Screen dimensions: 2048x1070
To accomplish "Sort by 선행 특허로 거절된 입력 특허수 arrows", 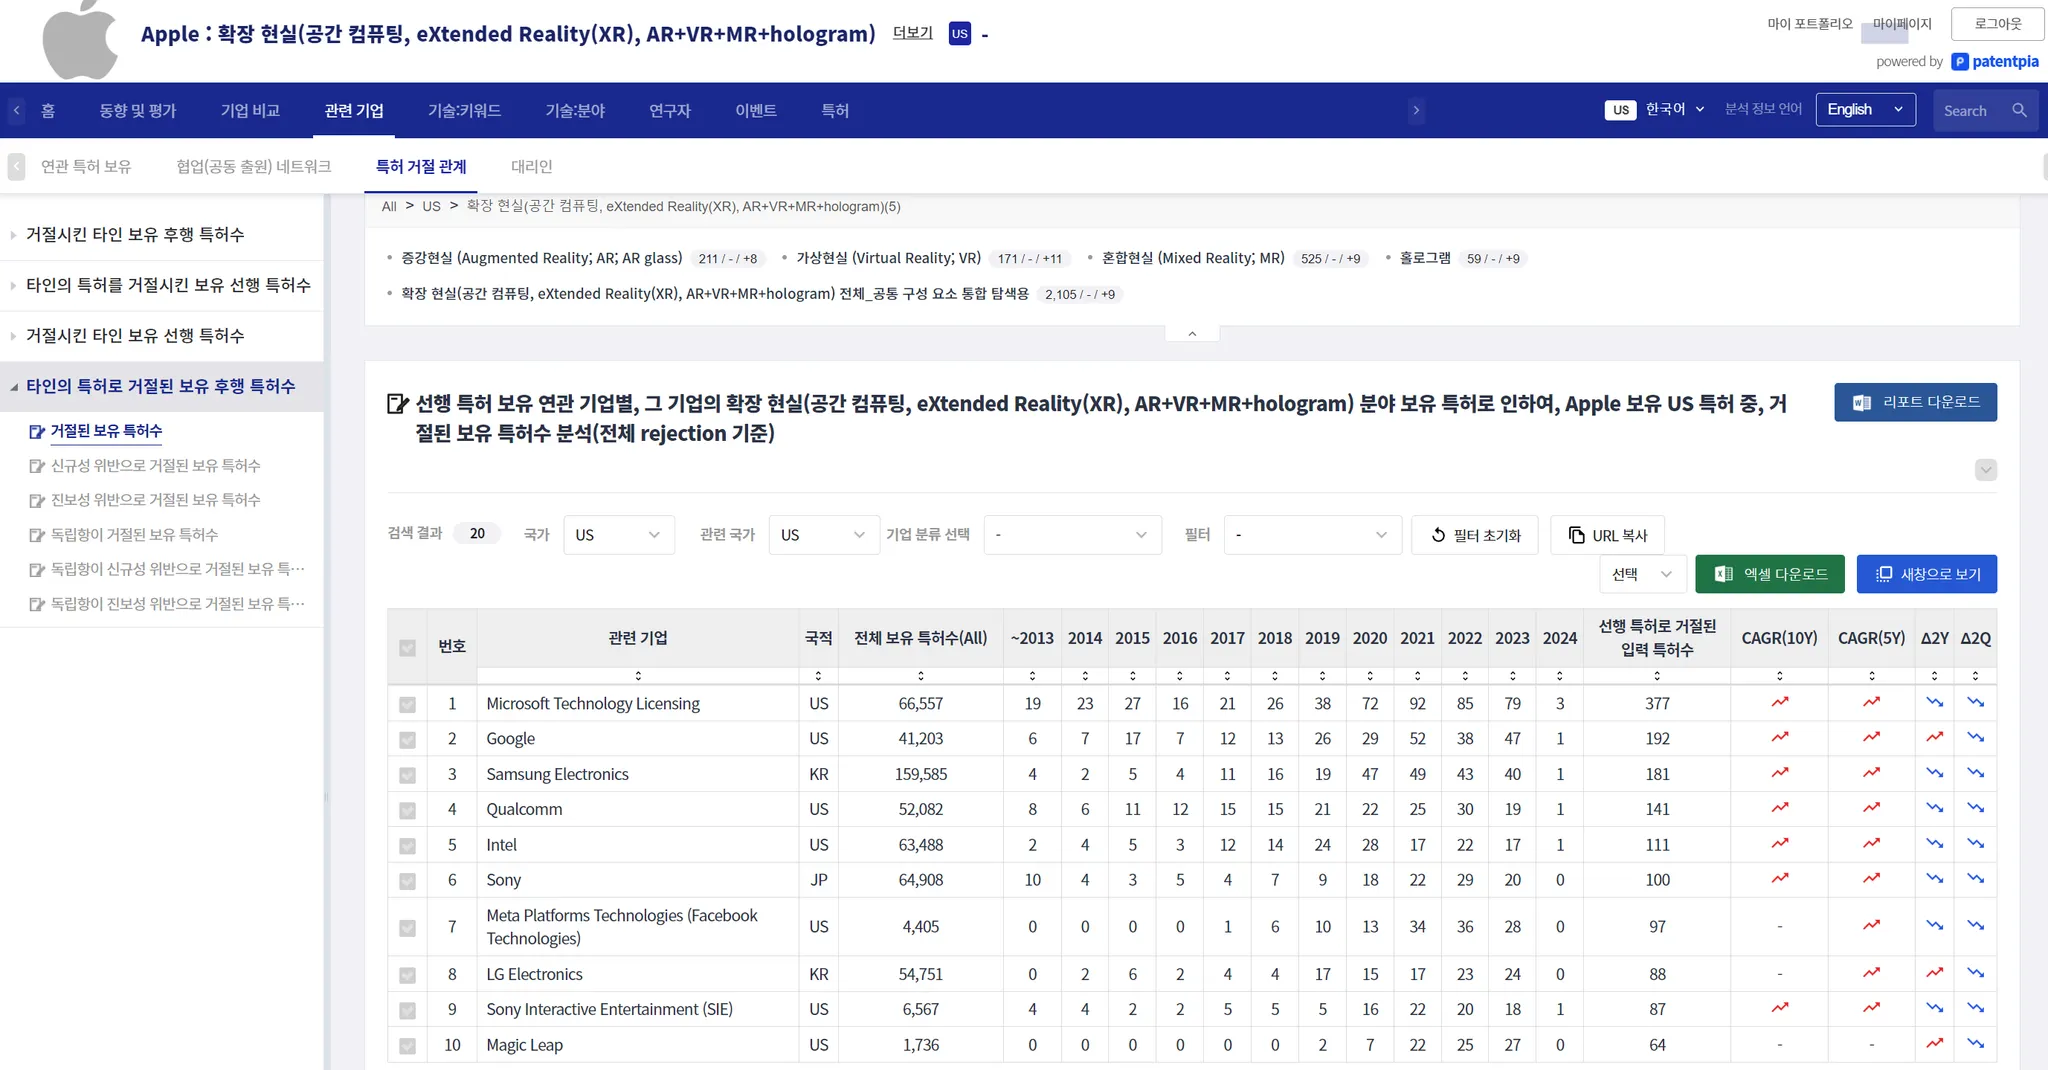I will click(1657, 676).
